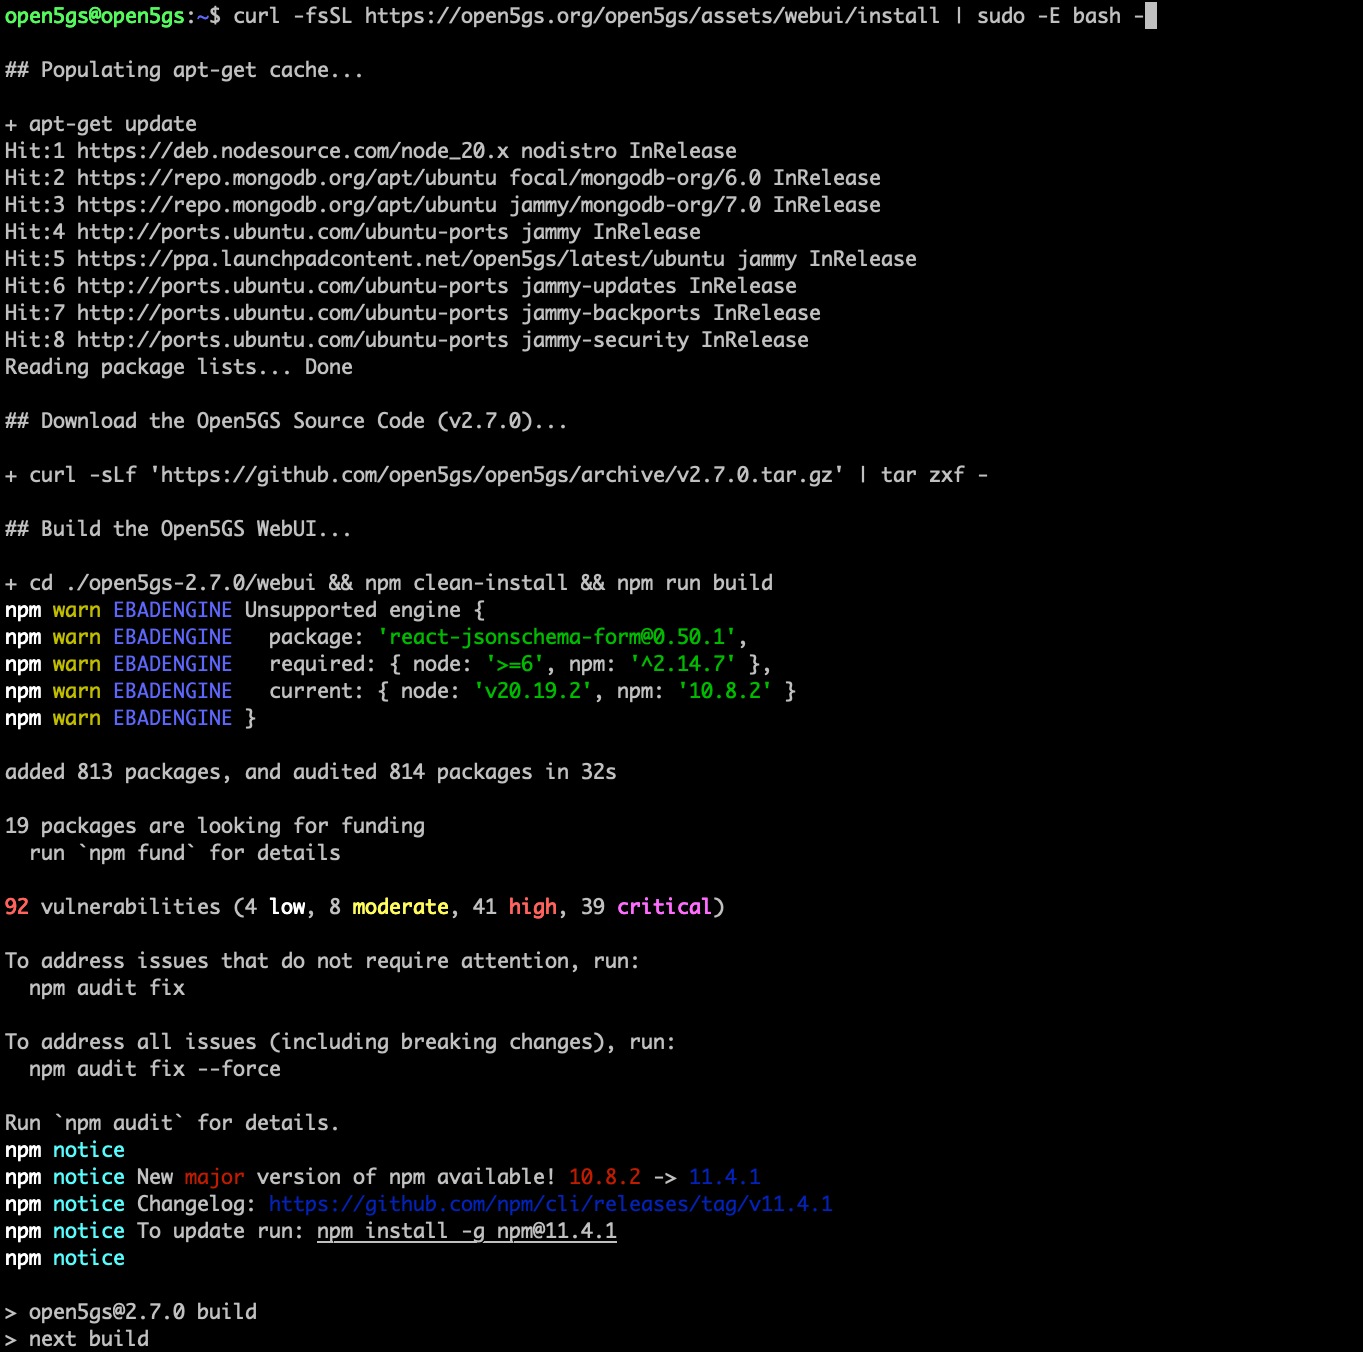Viewport: 1363px width, 1352px height.
Task: Click the new npm version '11.4.1'
Action: (725, 1177)
